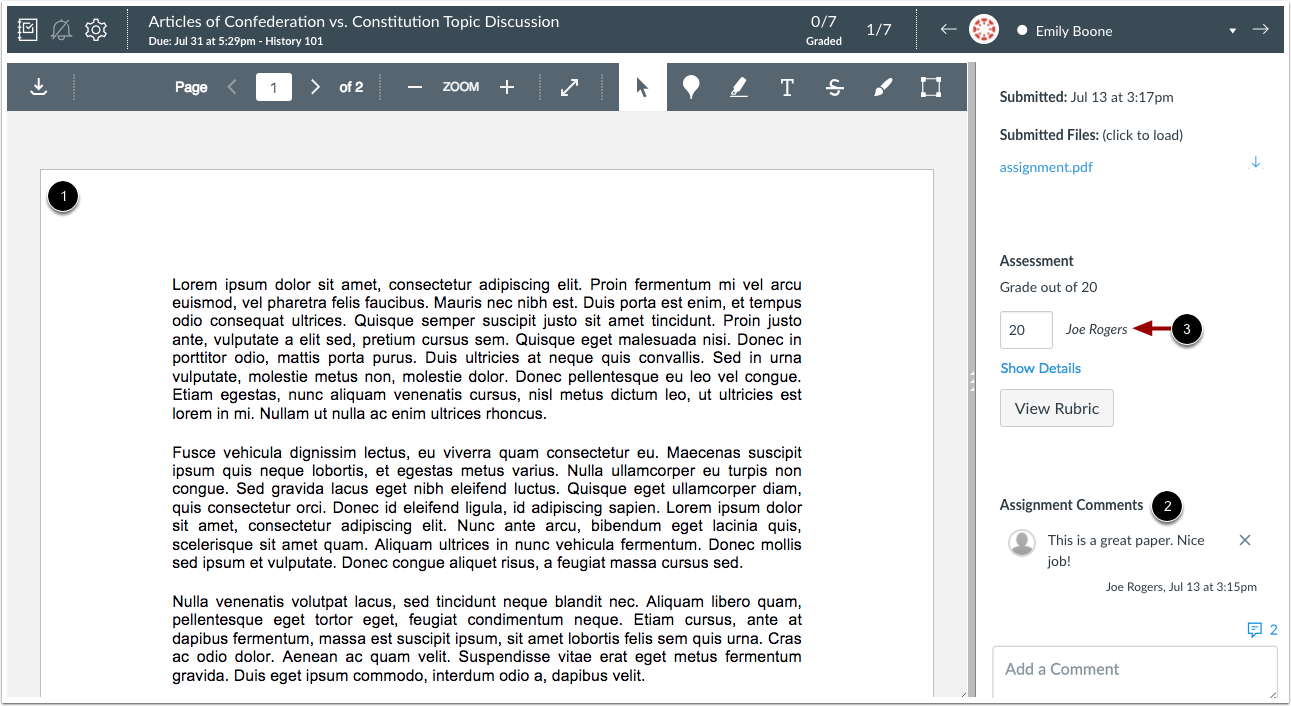
Task: Open the assignment.pdf submitted file
Action: pyautogui.click(x=1046, y=167)
